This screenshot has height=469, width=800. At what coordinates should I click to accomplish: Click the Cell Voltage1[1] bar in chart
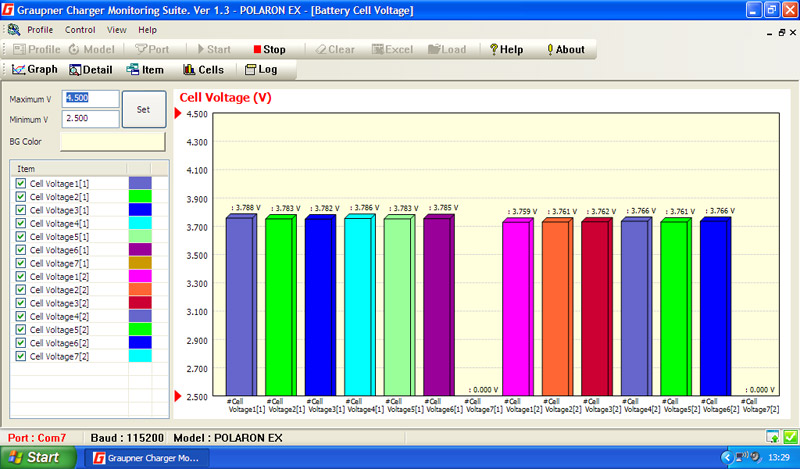pos(241,305)
